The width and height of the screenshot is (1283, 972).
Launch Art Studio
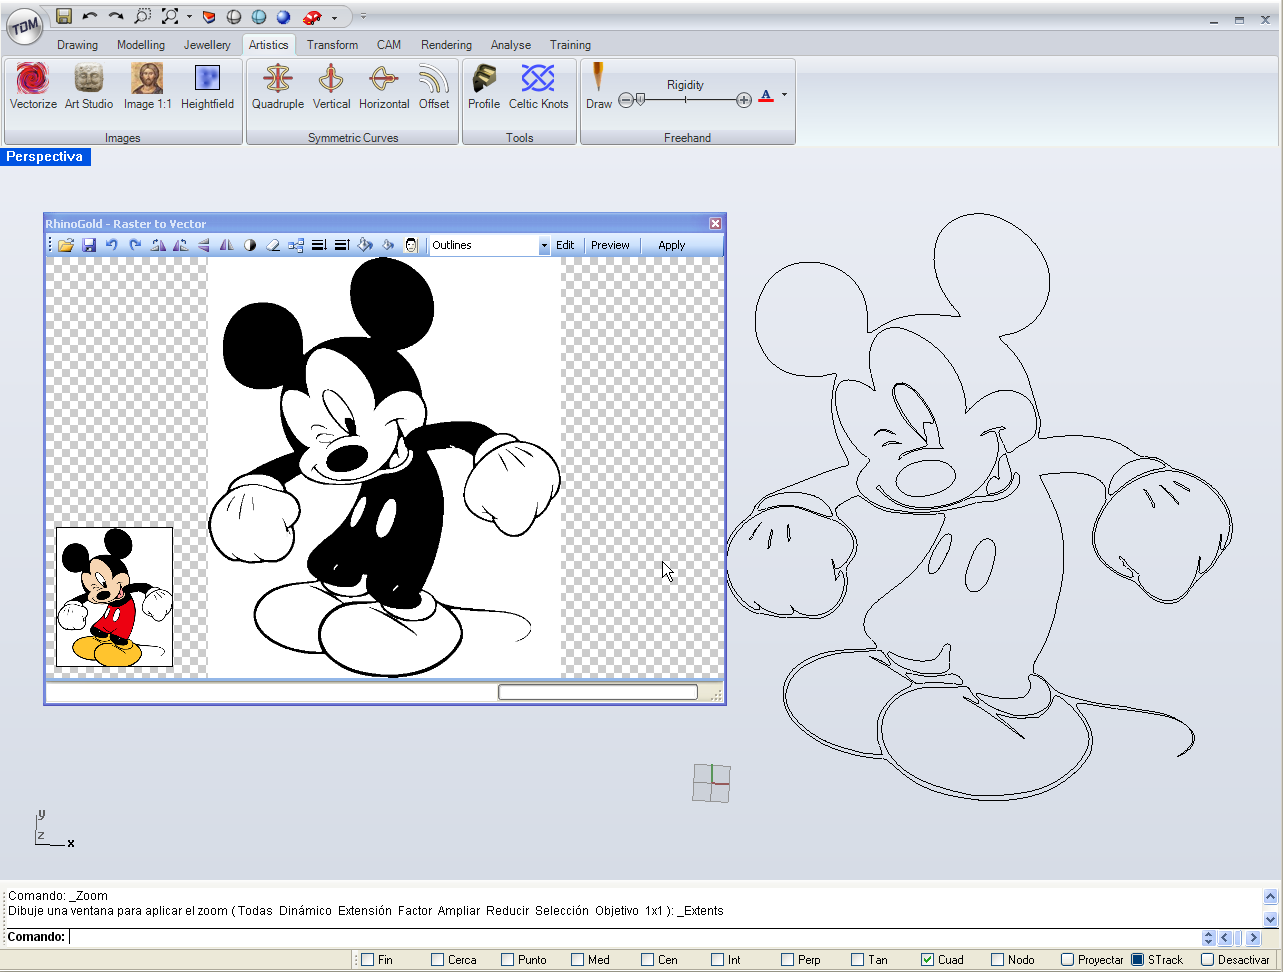coord(89,87)
